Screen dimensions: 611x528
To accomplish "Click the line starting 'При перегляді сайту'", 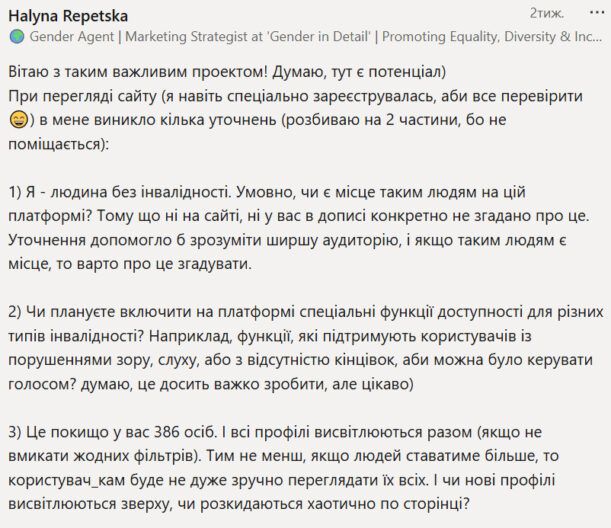I will pos(295,96).
